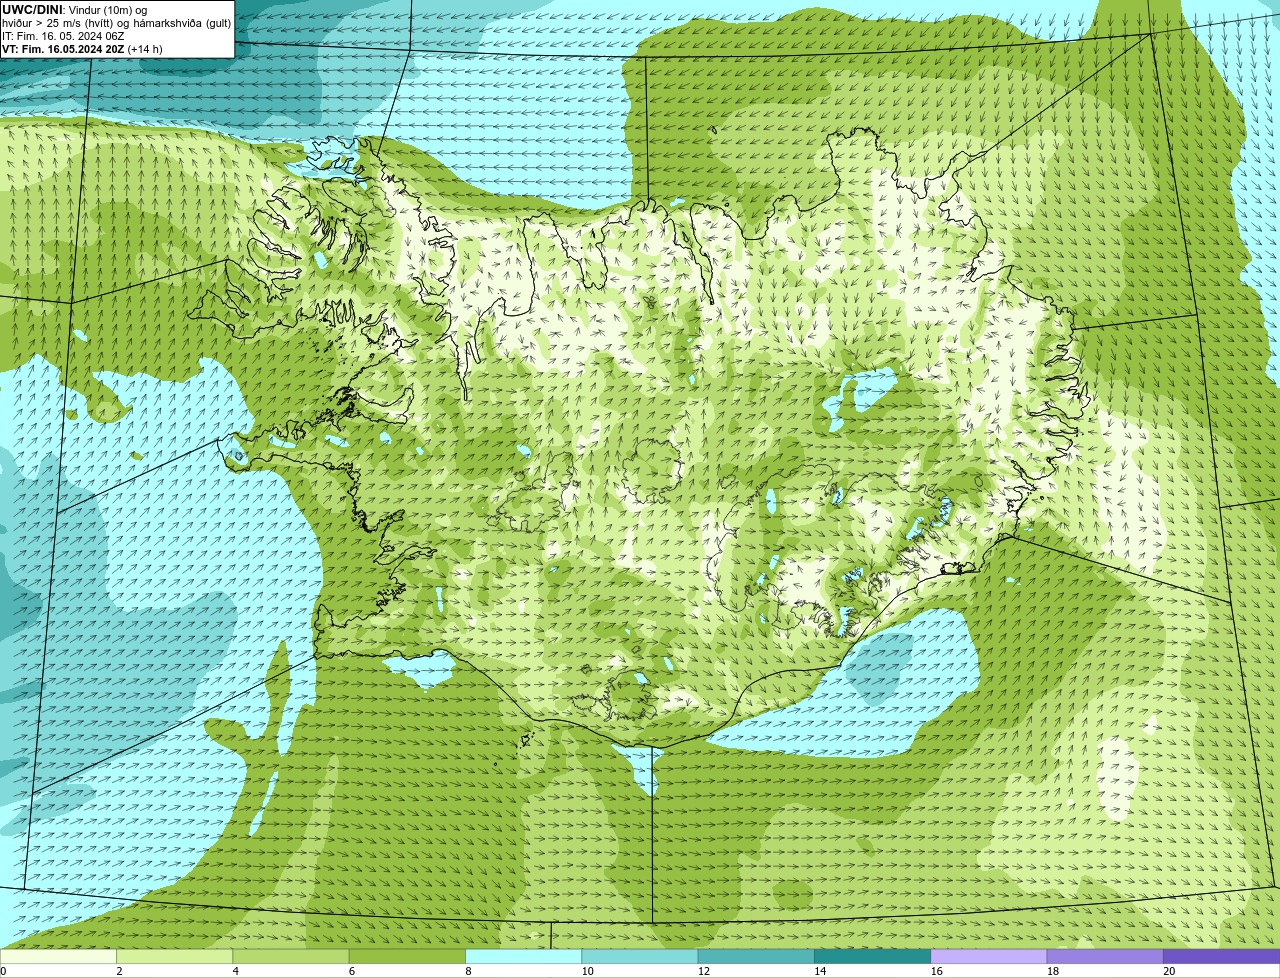The image size is (1280, 978).
Task: Click the 2–4 m/s legend color swatch
Action: 174,957
